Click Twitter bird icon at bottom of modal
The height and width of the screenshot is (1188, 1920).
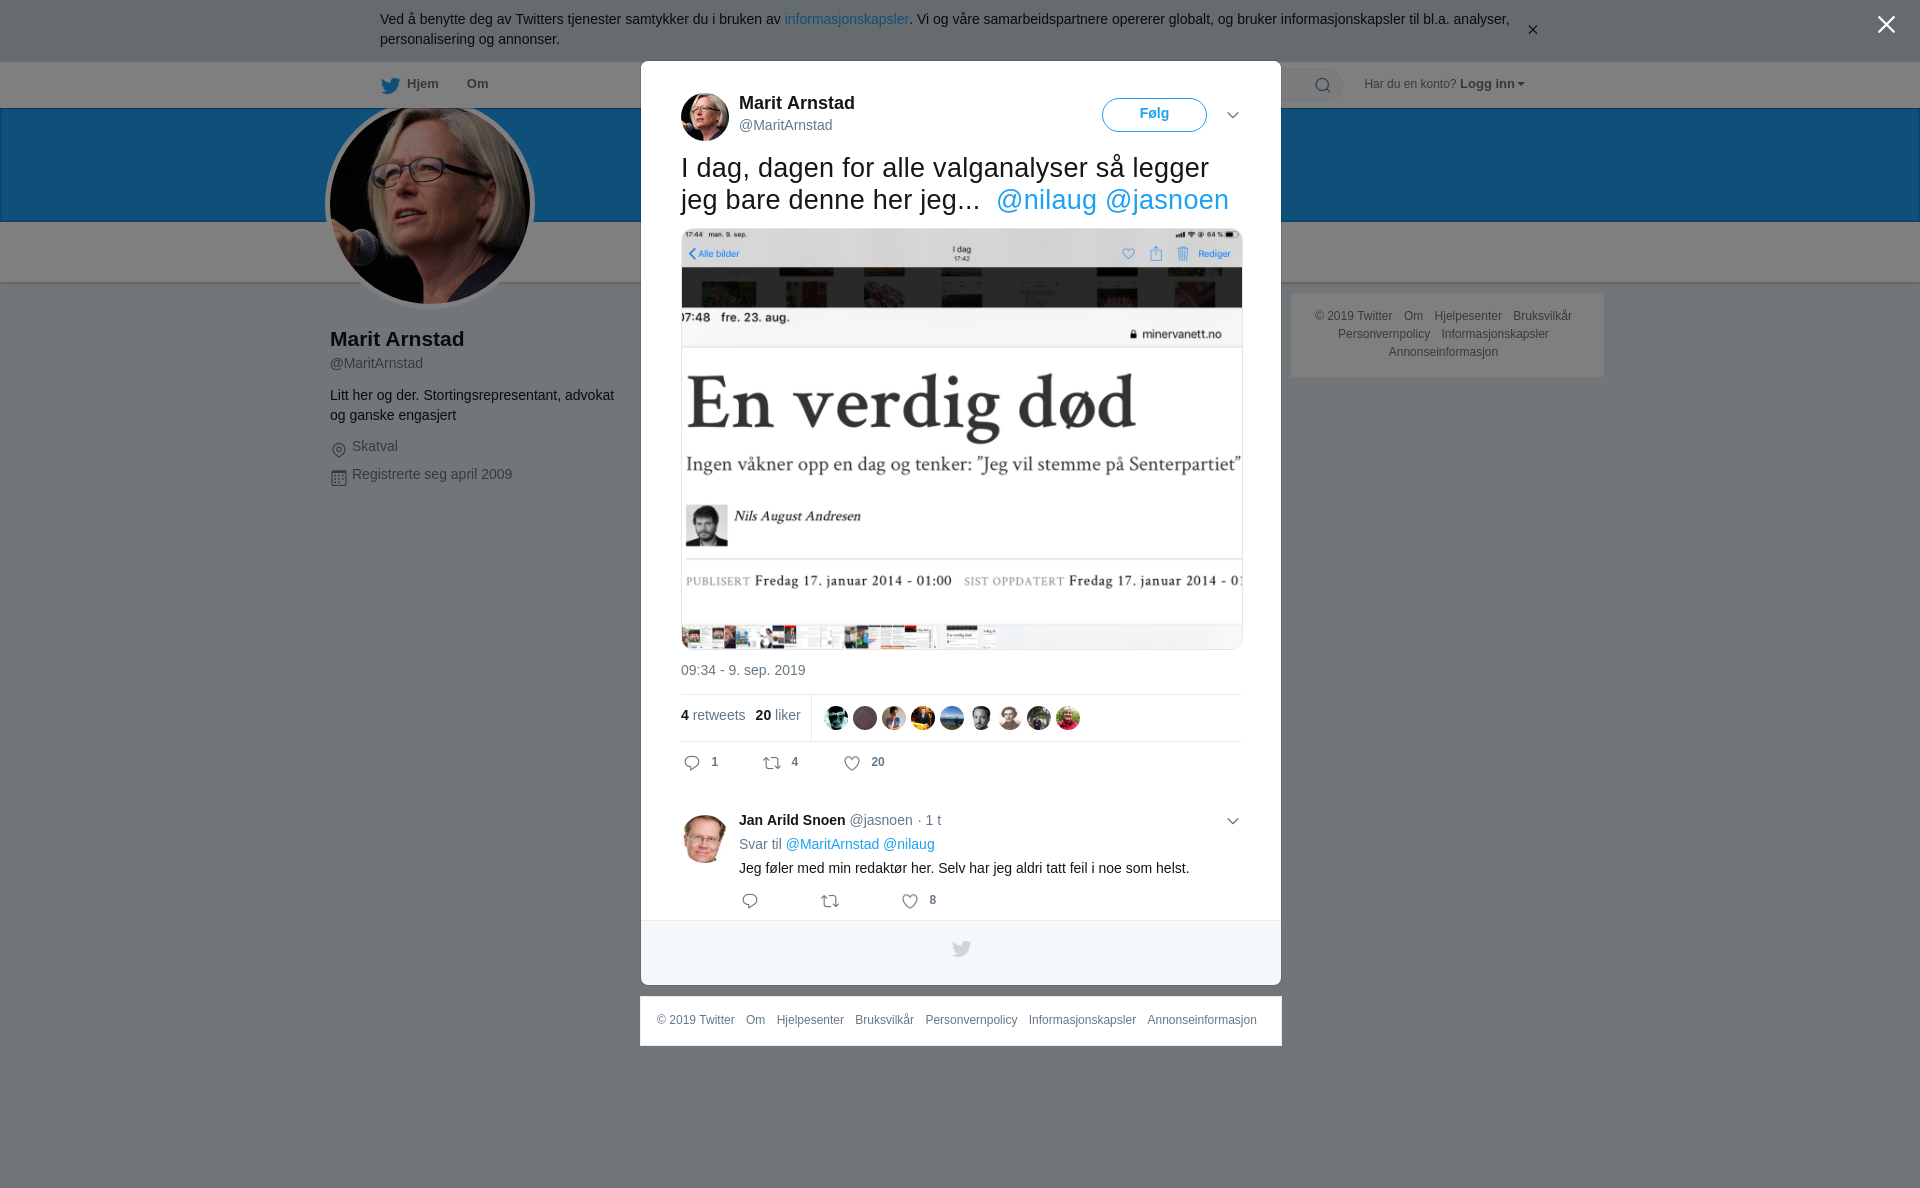(x=961, y=949)
